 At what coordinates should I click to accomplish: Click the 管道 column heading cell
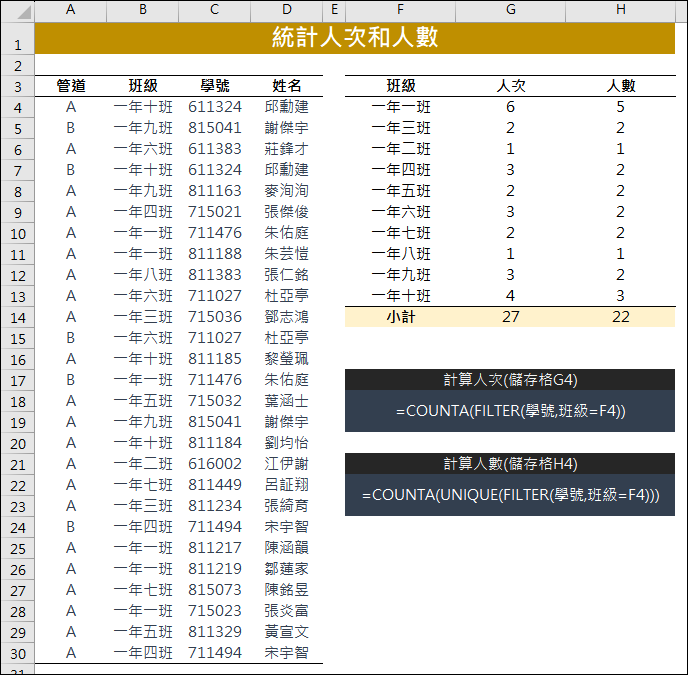click(x=71, y=86)
